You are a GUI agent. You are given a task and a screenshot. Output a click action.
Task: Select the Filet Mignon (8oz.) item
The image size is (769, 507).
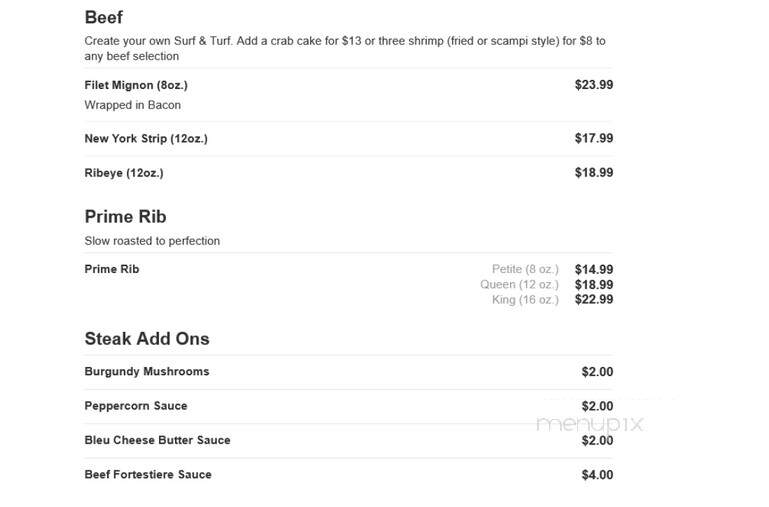(136, 85)
